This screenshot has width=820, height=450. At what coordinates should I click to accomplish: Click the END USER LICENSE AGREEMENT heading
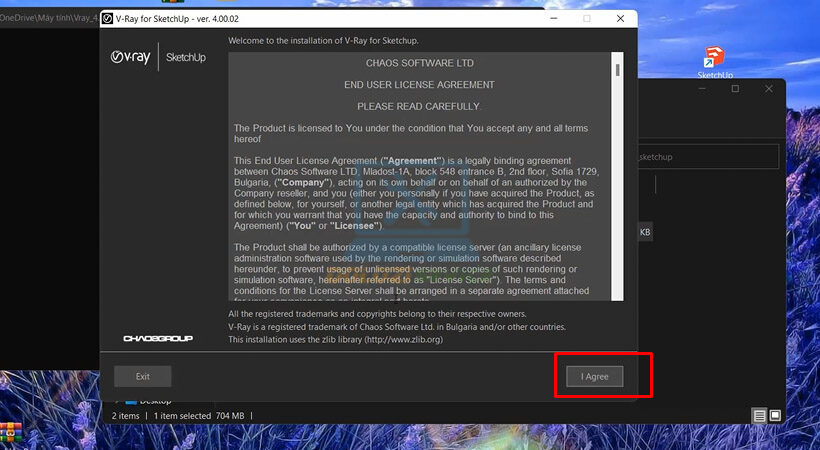pyautogui.click(x=418, y=84)
